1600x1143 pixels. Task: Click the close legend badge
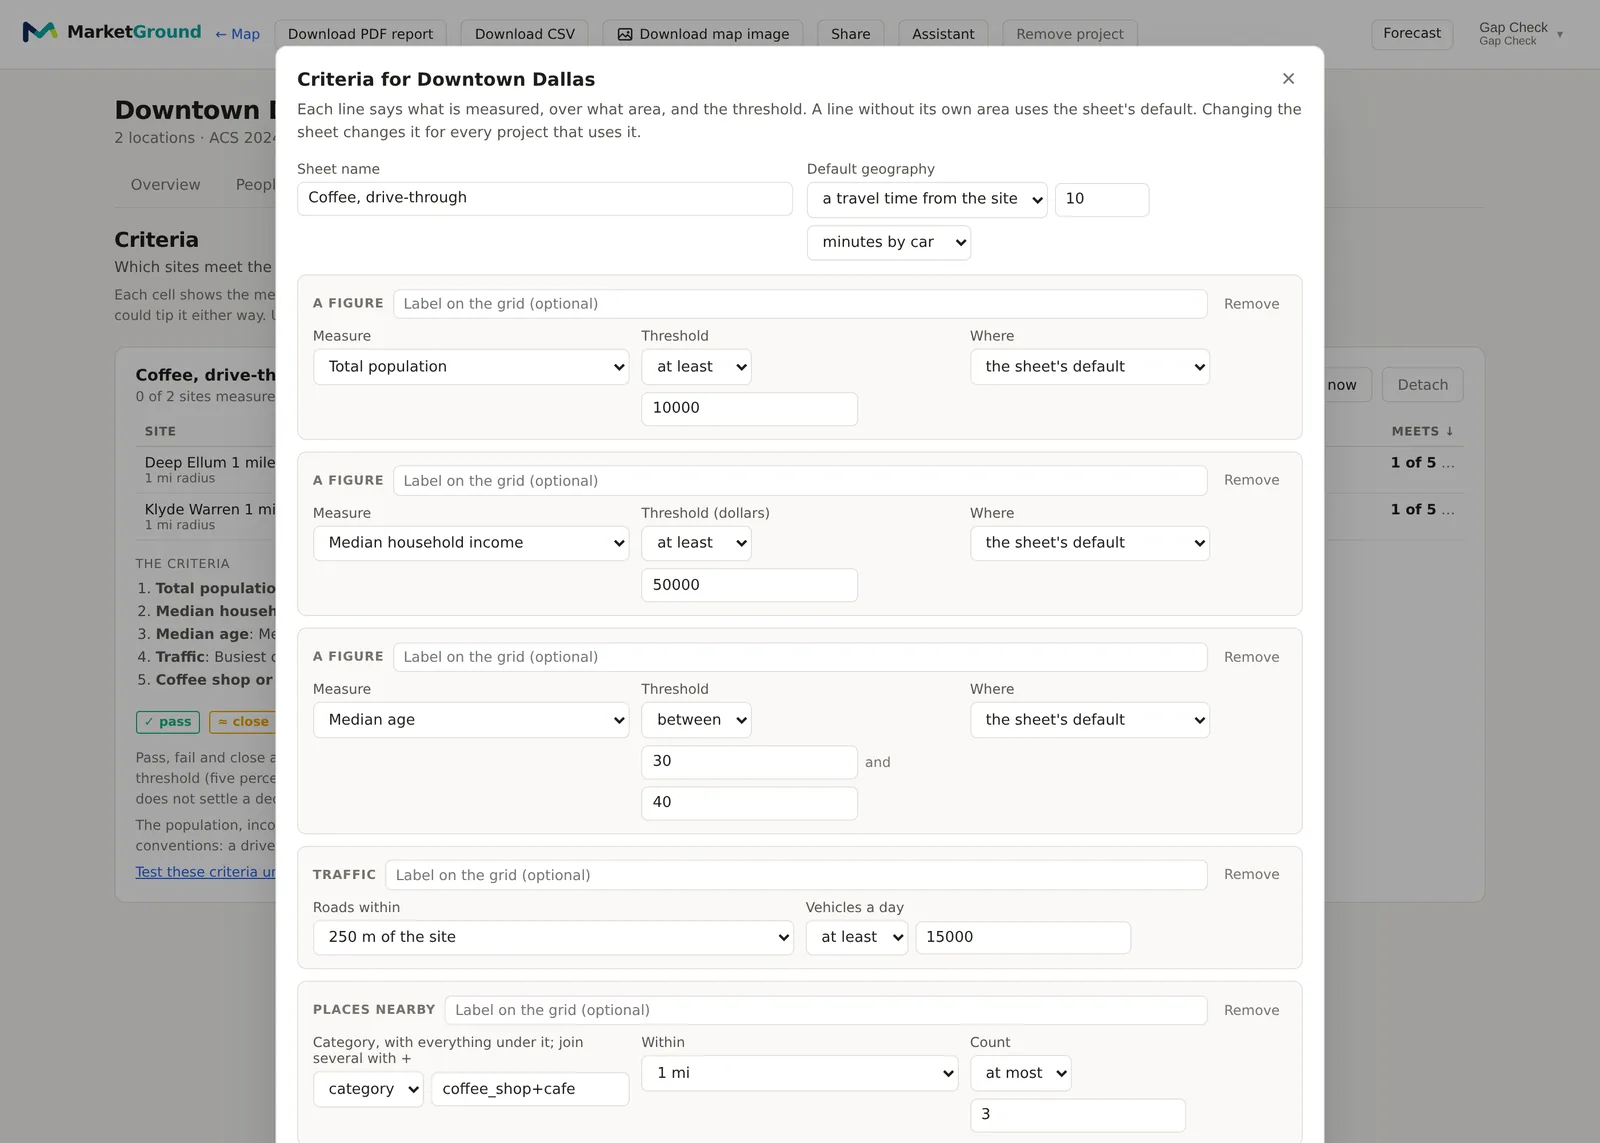(243, 722)
